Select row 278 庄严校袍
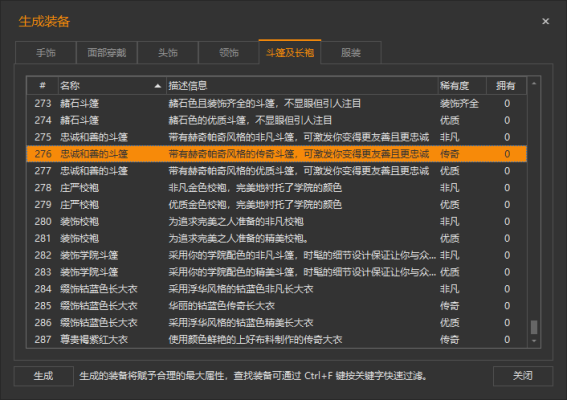Screen dimensions: 567x400 tap(277, 188)
